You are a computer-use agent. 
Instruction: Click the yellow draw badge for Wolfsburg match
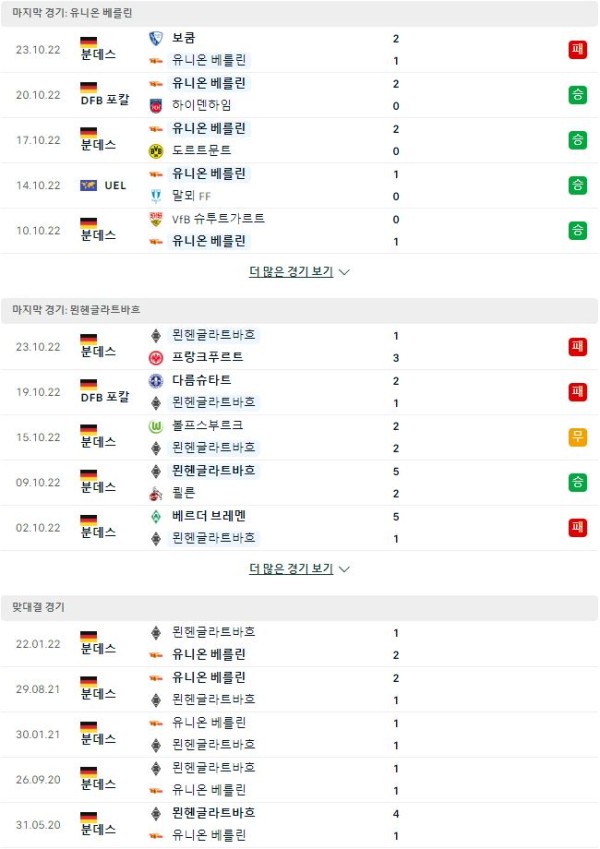pos(578,437)
